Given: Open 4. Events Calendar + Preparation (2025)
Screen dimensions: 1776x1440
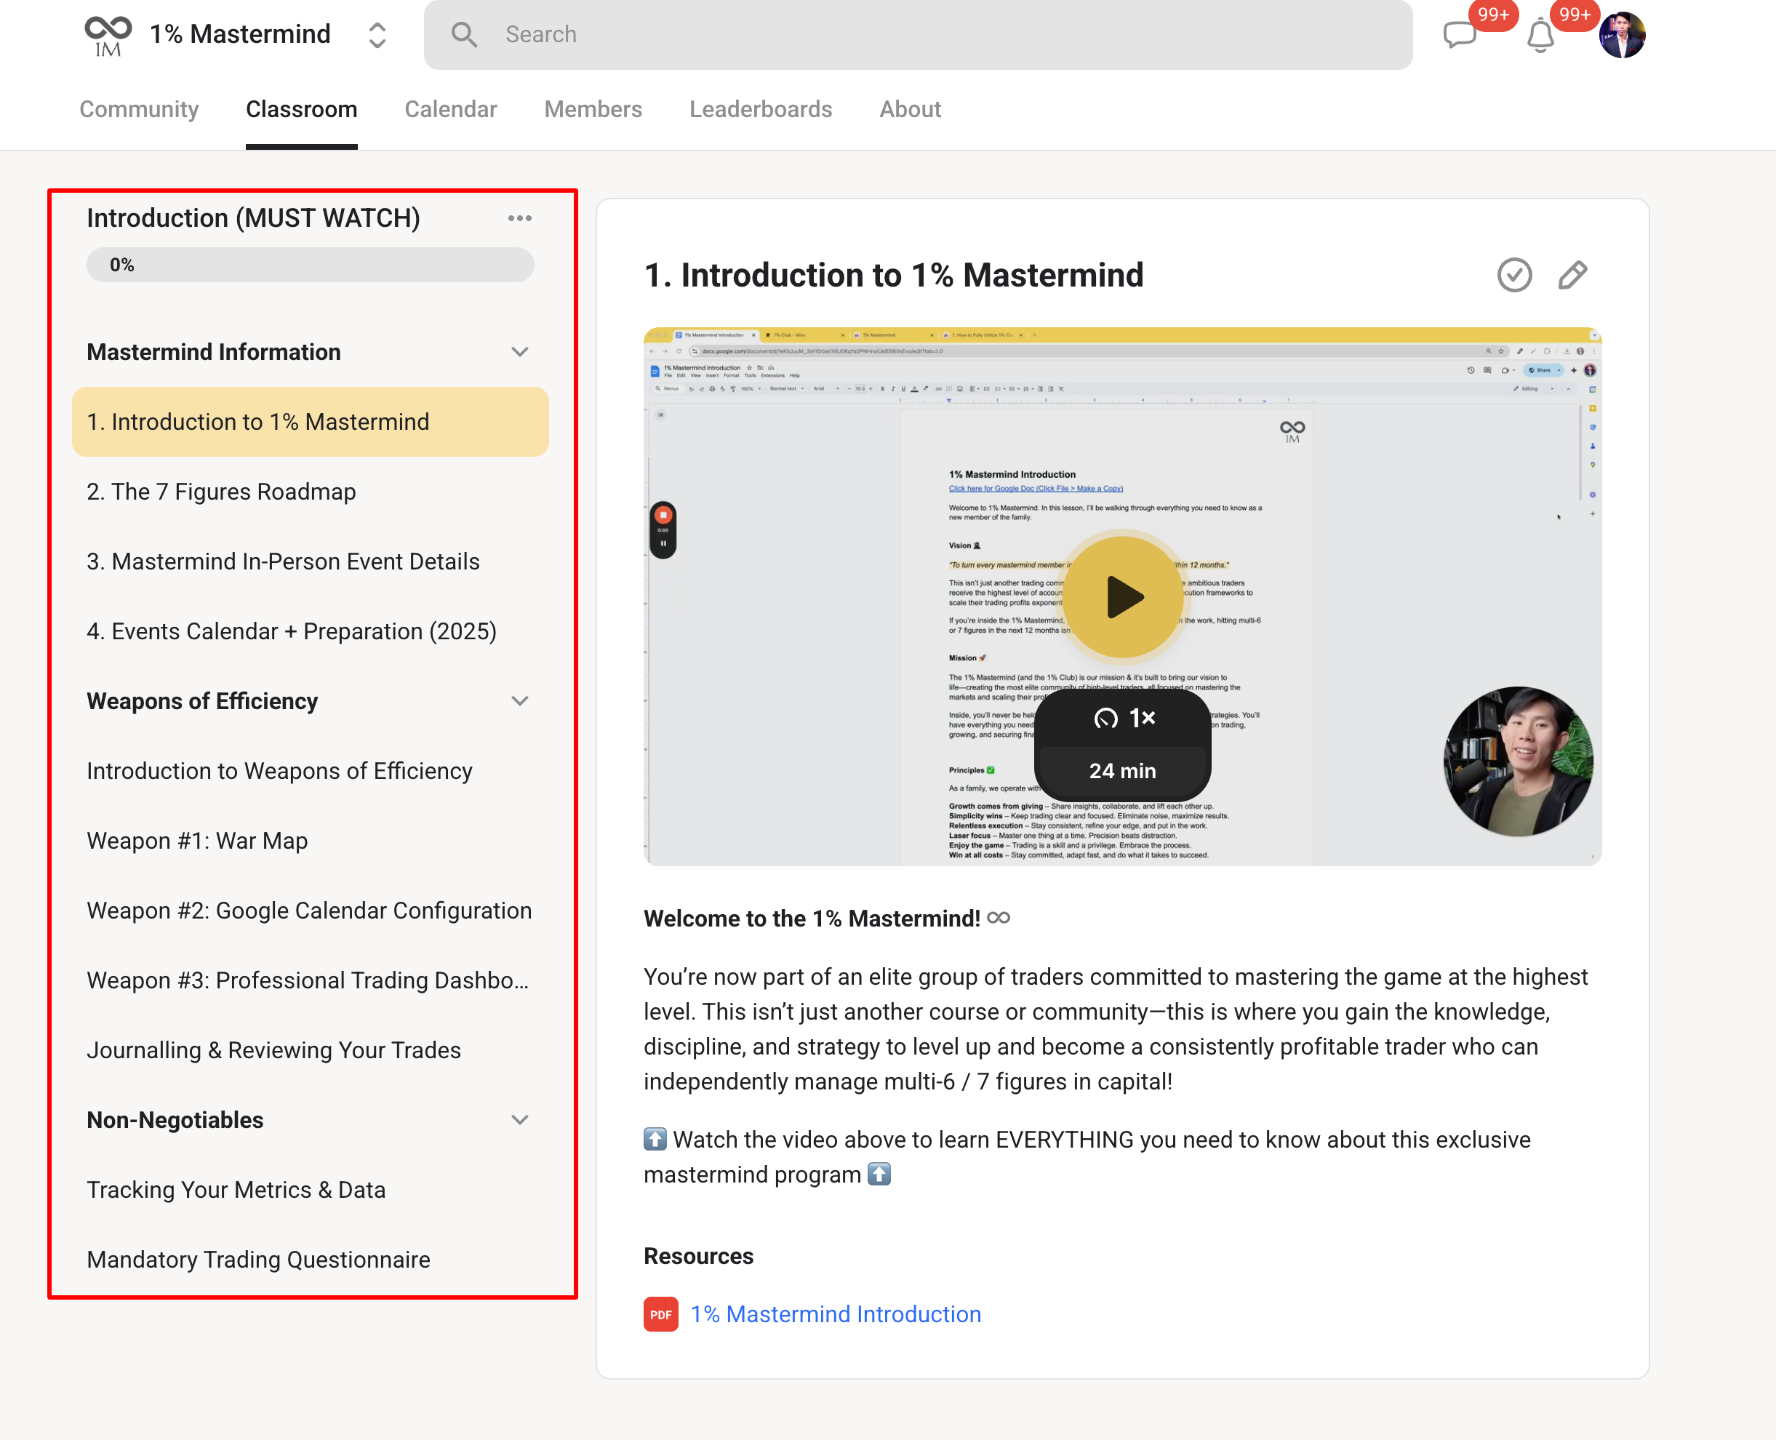Looking at the screenshot, I should tap(311, 632).
